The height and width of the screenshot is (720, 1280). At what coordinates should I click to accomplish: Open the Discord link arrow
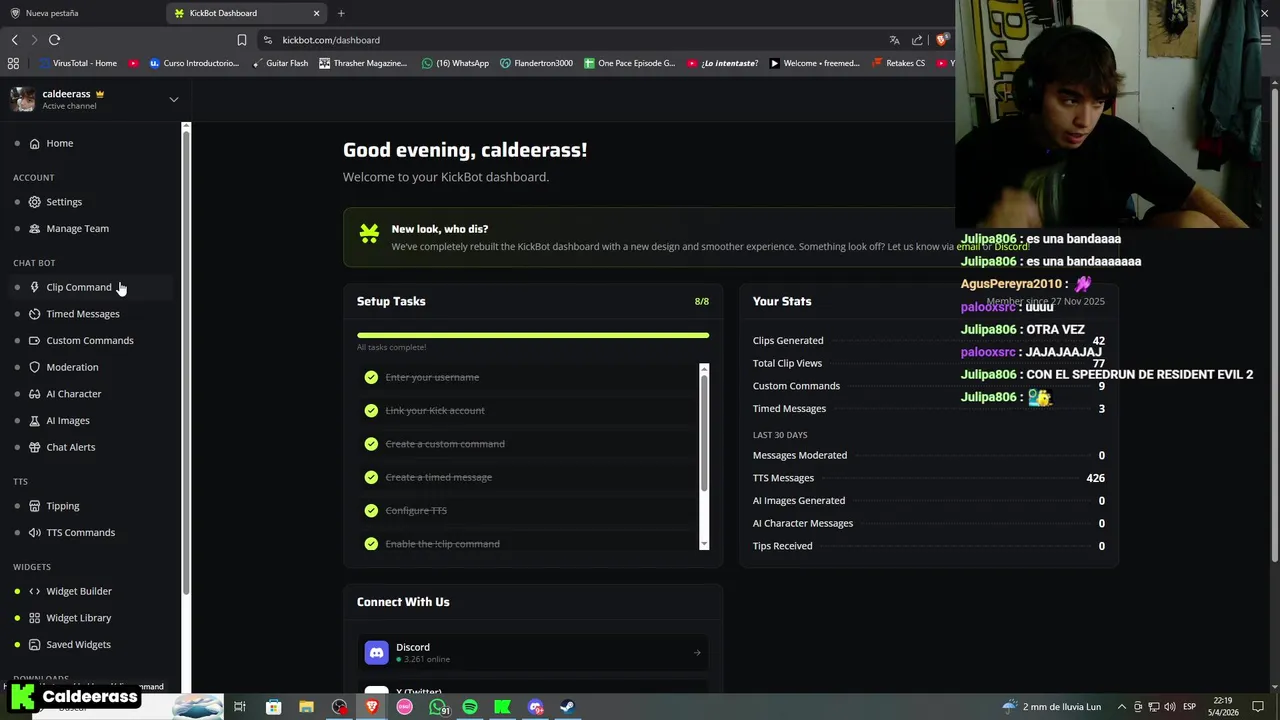point(697,653)
